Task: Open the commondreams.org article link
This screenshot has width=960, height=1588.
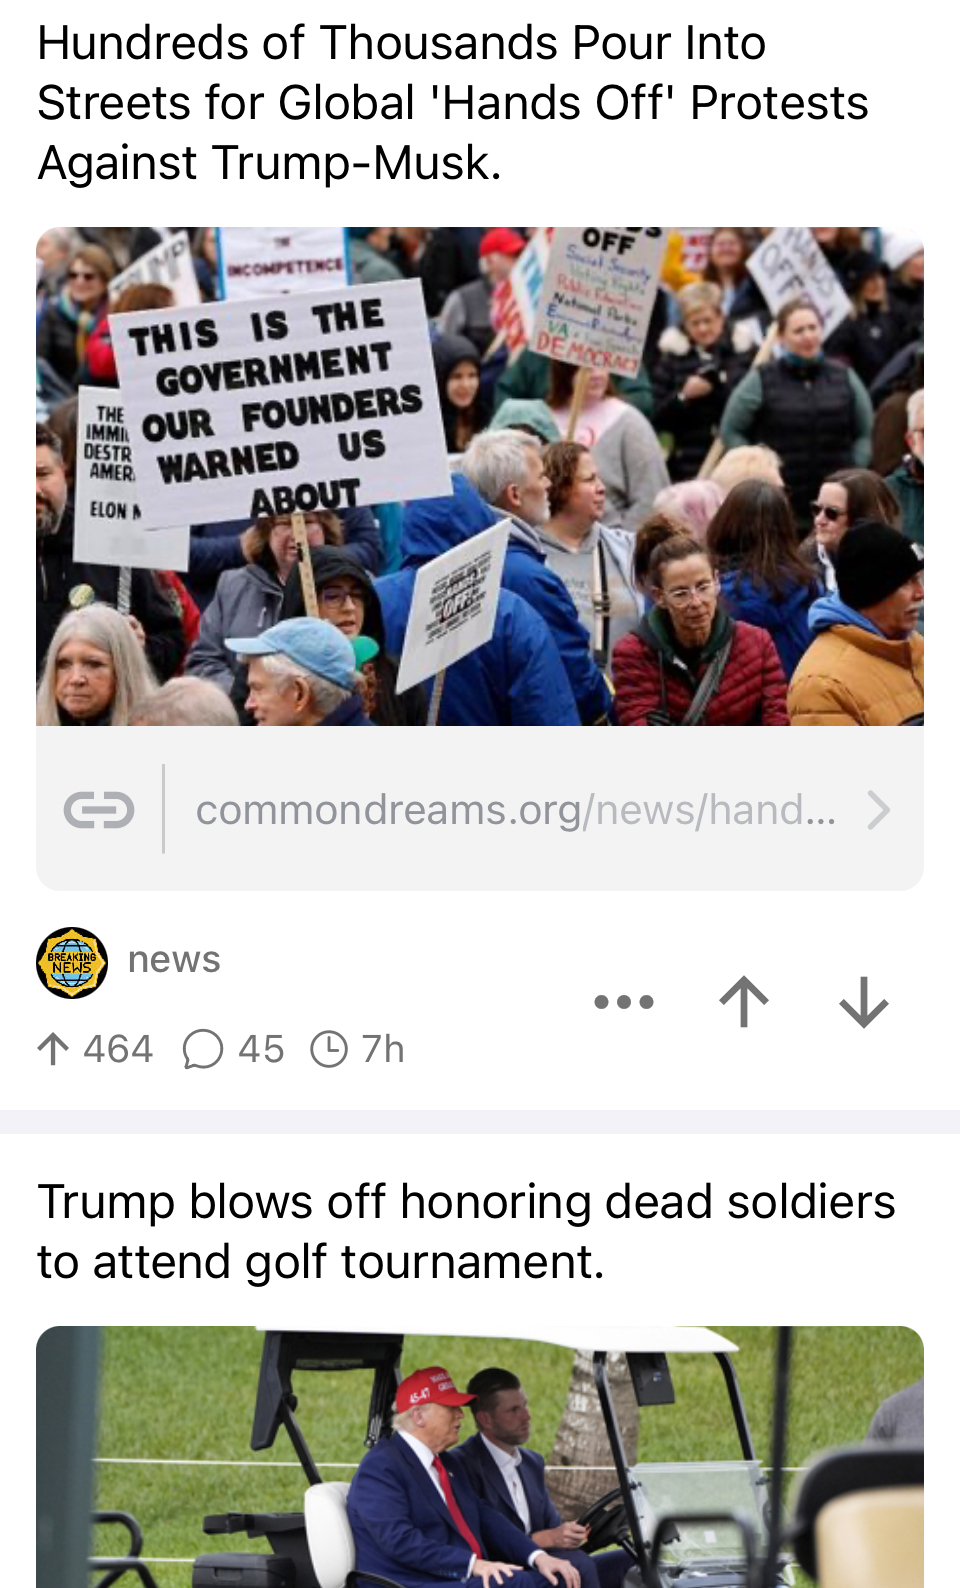Action: (x=516, y=809)
